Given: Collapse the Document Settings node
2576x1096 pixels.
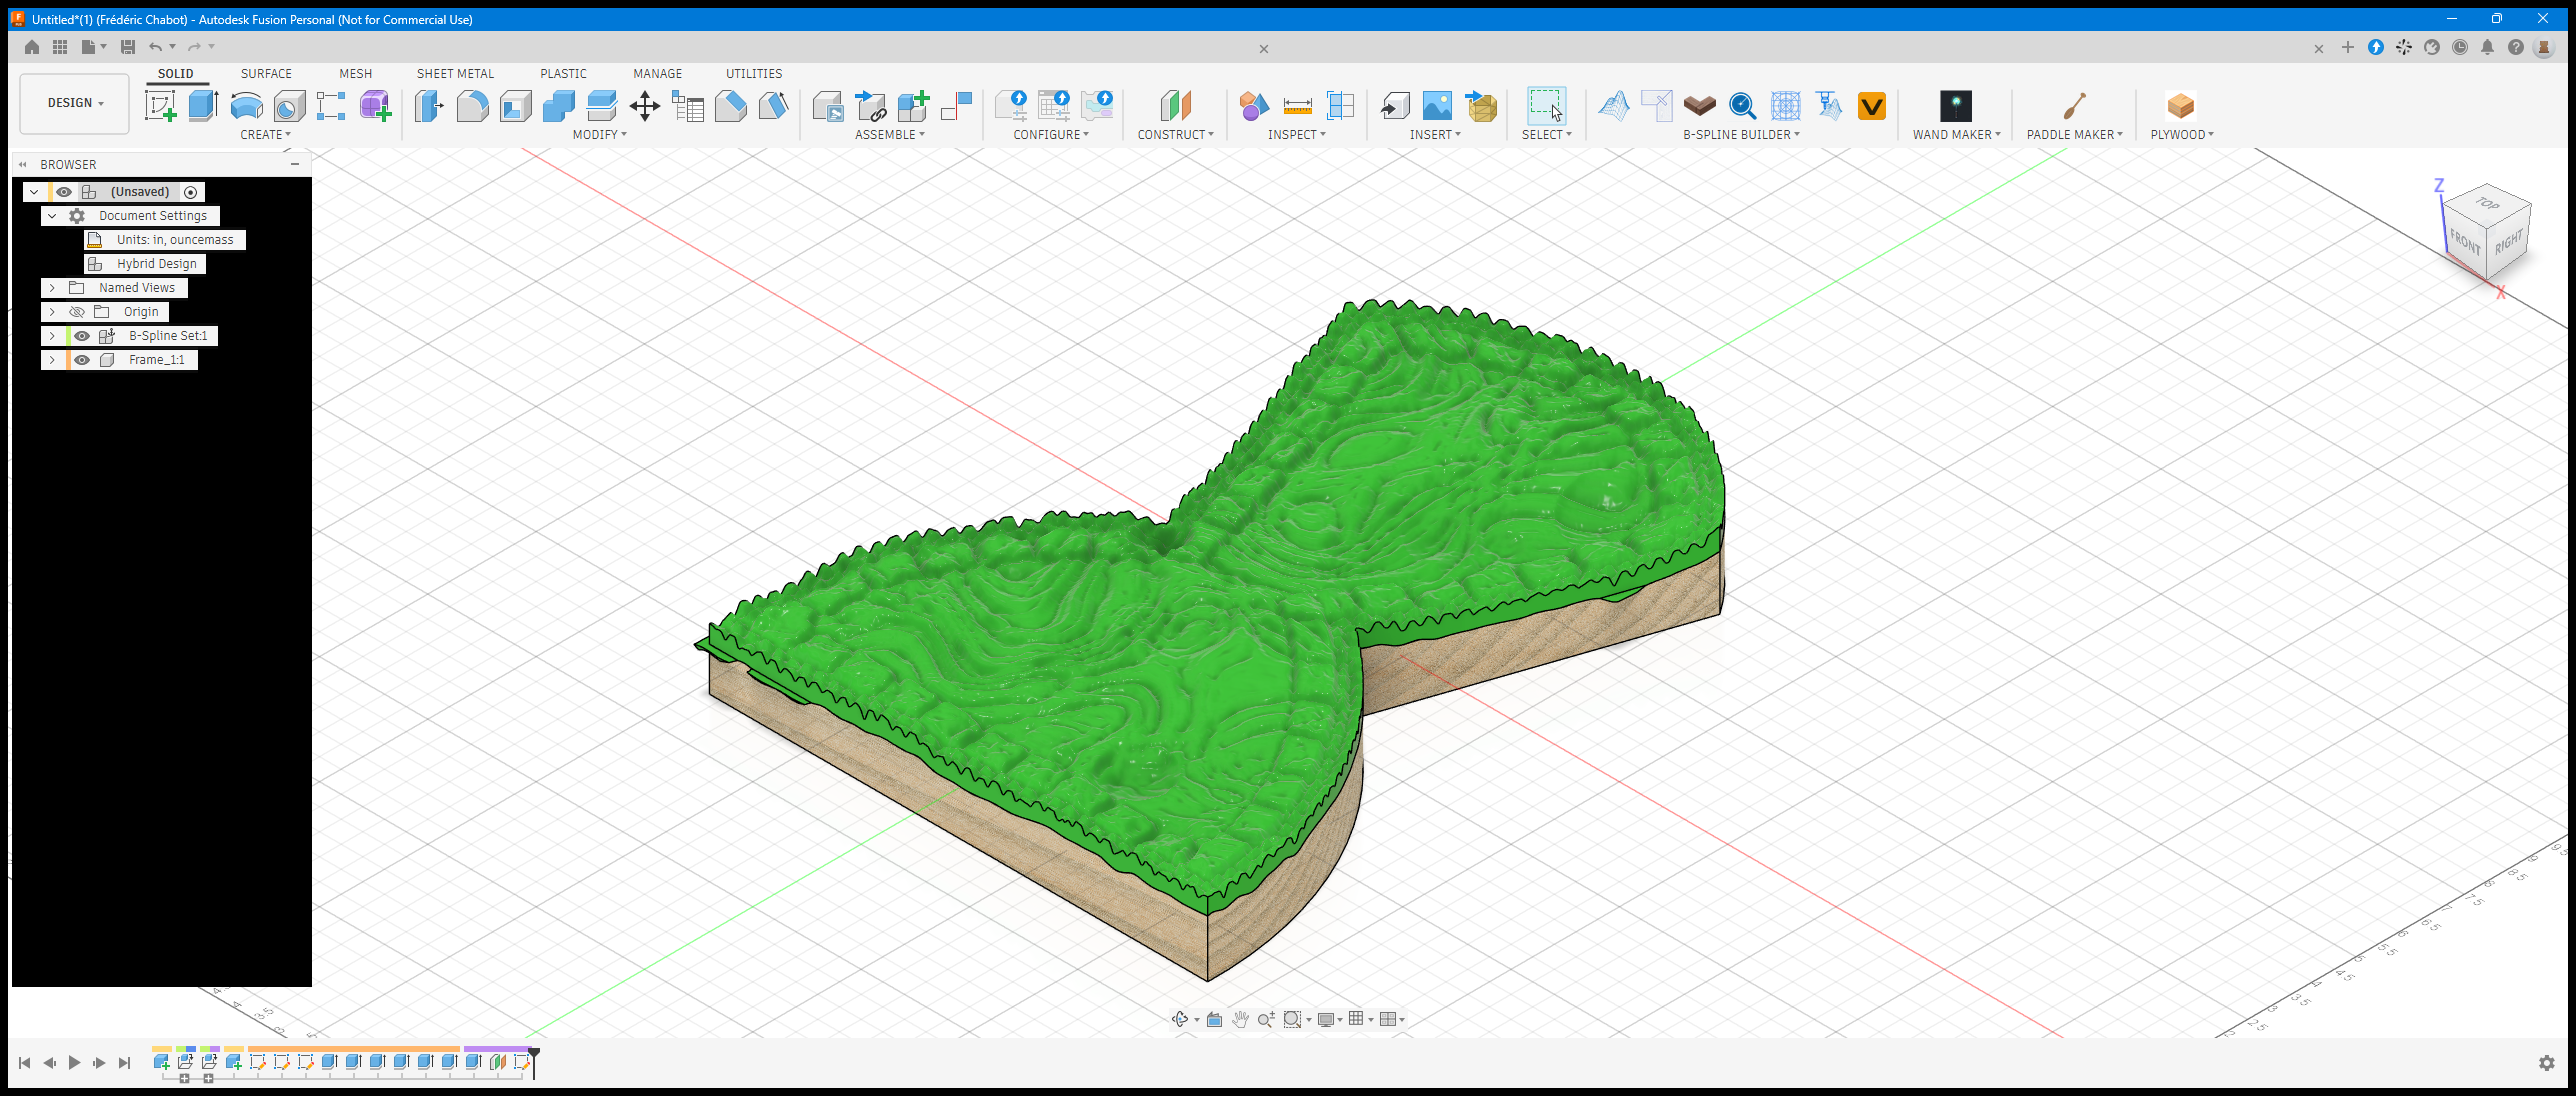Looking at the screenshot, I should 52,216.
